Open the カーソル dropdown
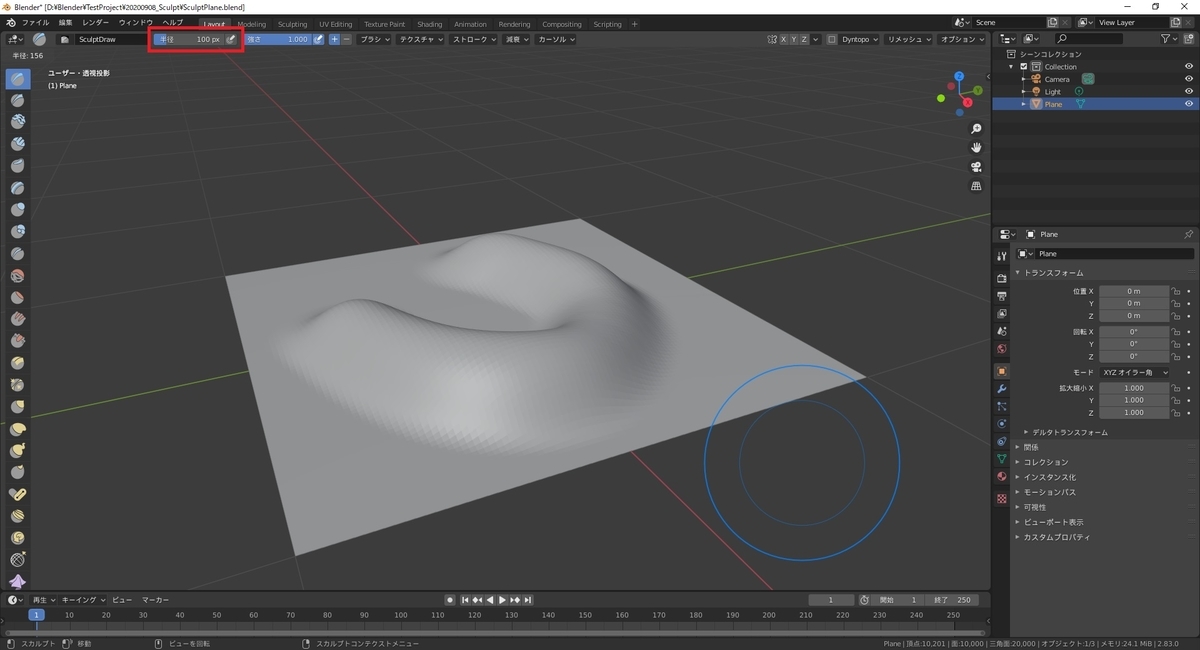Image resolution: width=1200 pixels, height=650 pixels. click(555, 39)
